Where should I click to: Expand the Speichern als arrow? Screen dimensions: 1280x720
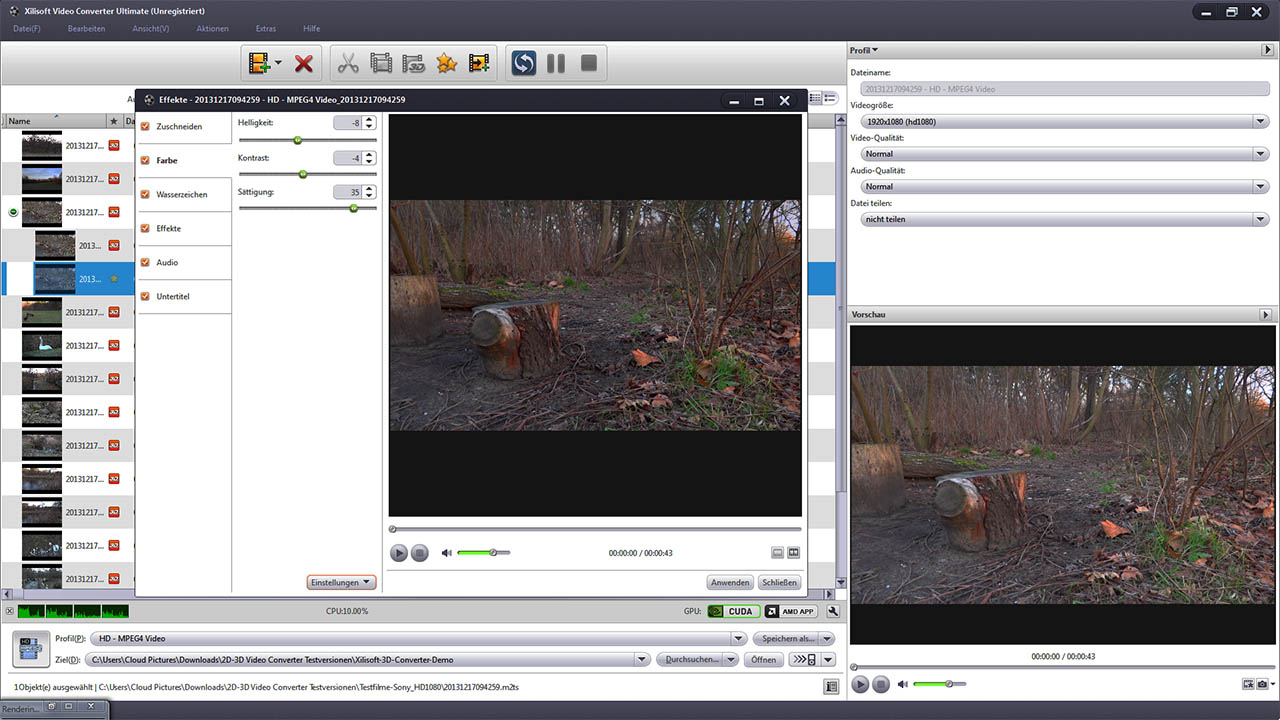click(x=827, y=638)
